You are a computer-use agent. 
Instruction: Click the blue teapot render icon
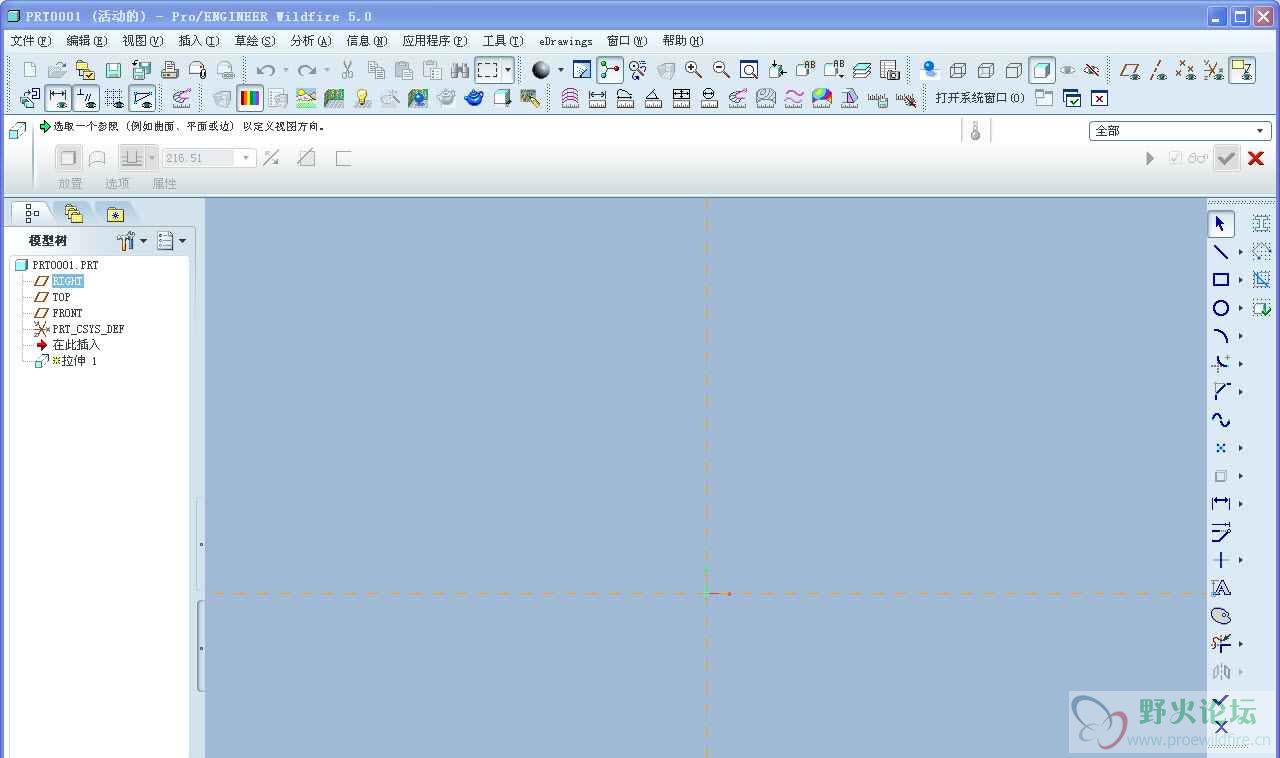coord(474,98)
